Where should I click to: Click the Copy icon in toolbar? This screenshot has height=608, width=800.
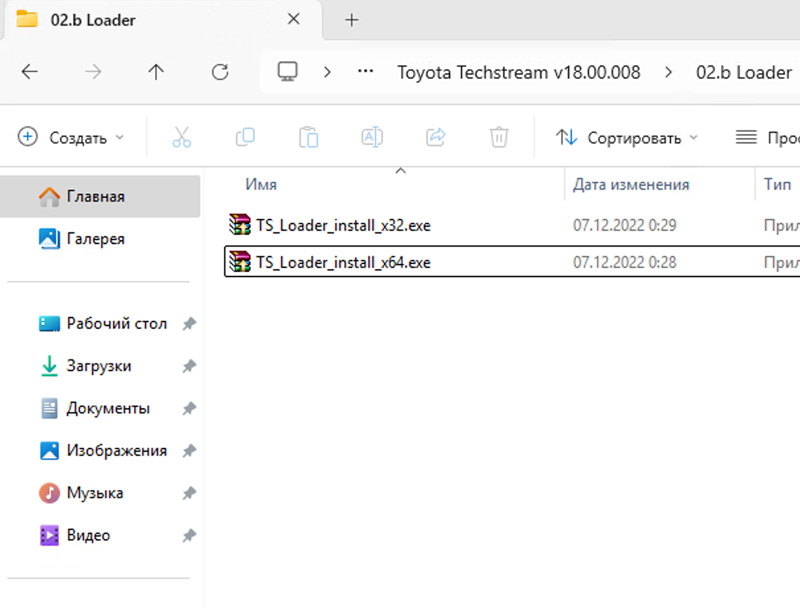(245, 138)
